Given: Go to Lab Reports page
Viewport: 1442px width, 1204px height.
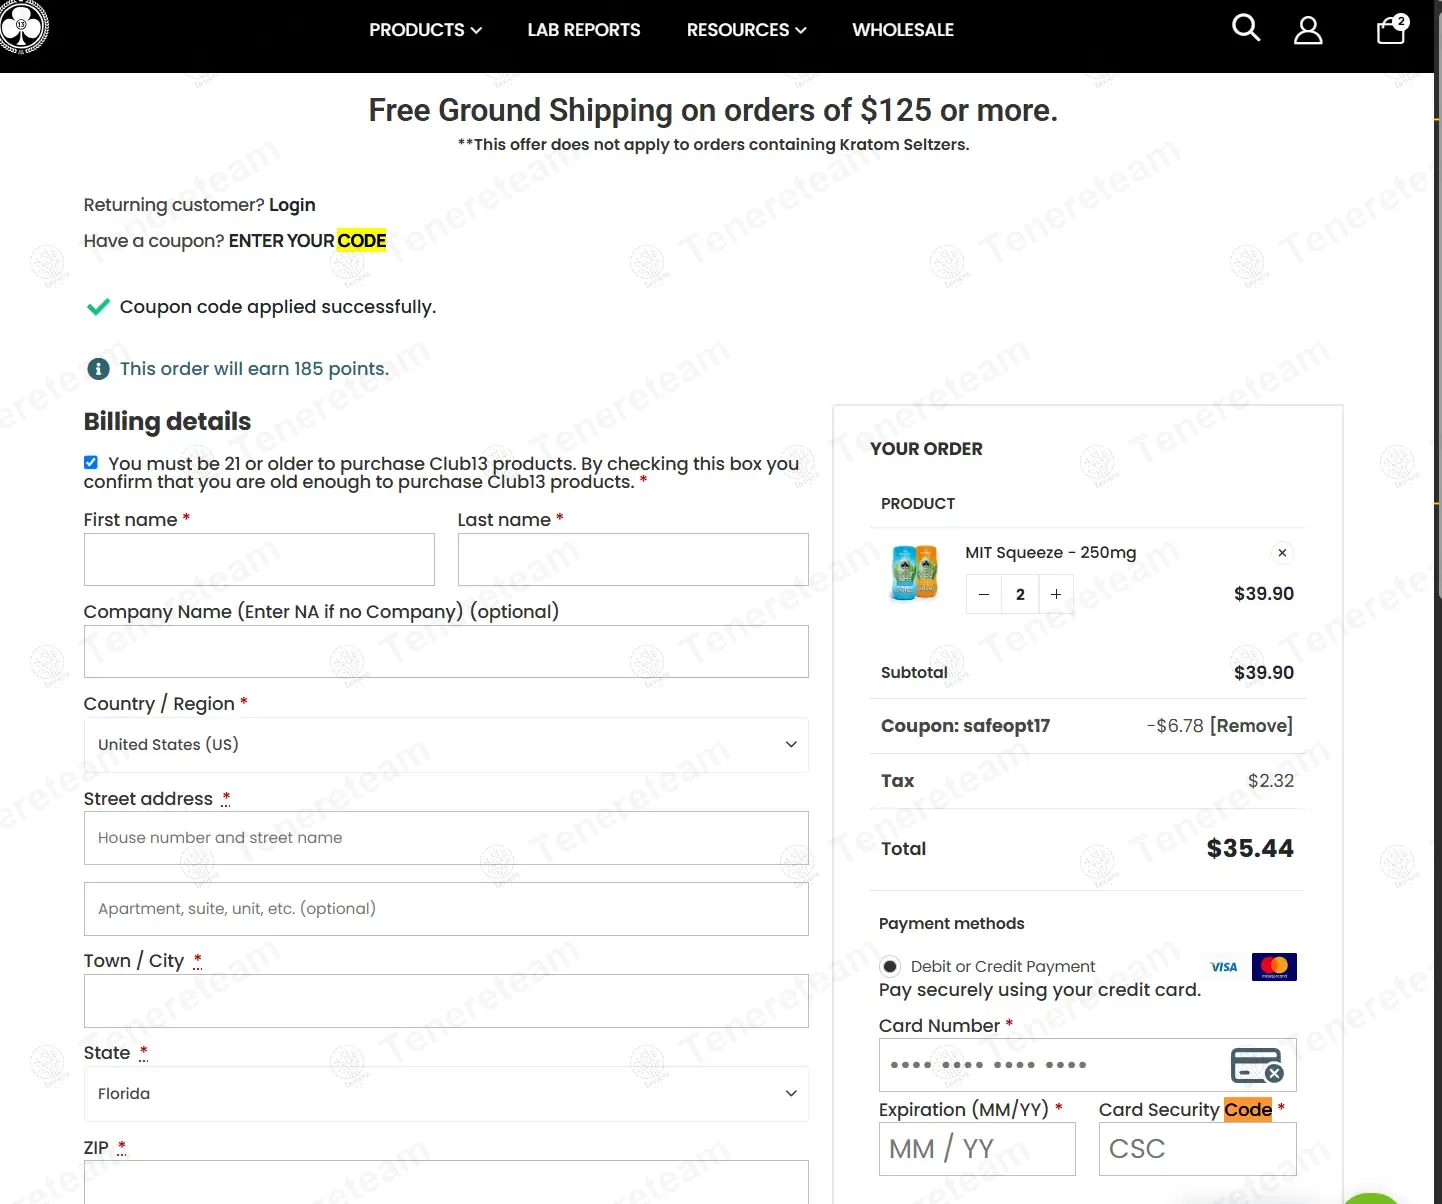Looking at the screenshot, I should [x=584, y=30].
